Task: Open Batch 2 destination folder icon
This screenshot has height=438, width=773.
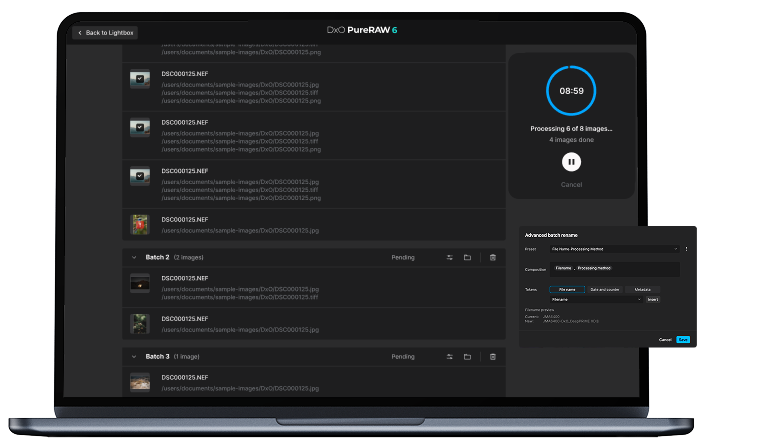Action: point(467,257)
